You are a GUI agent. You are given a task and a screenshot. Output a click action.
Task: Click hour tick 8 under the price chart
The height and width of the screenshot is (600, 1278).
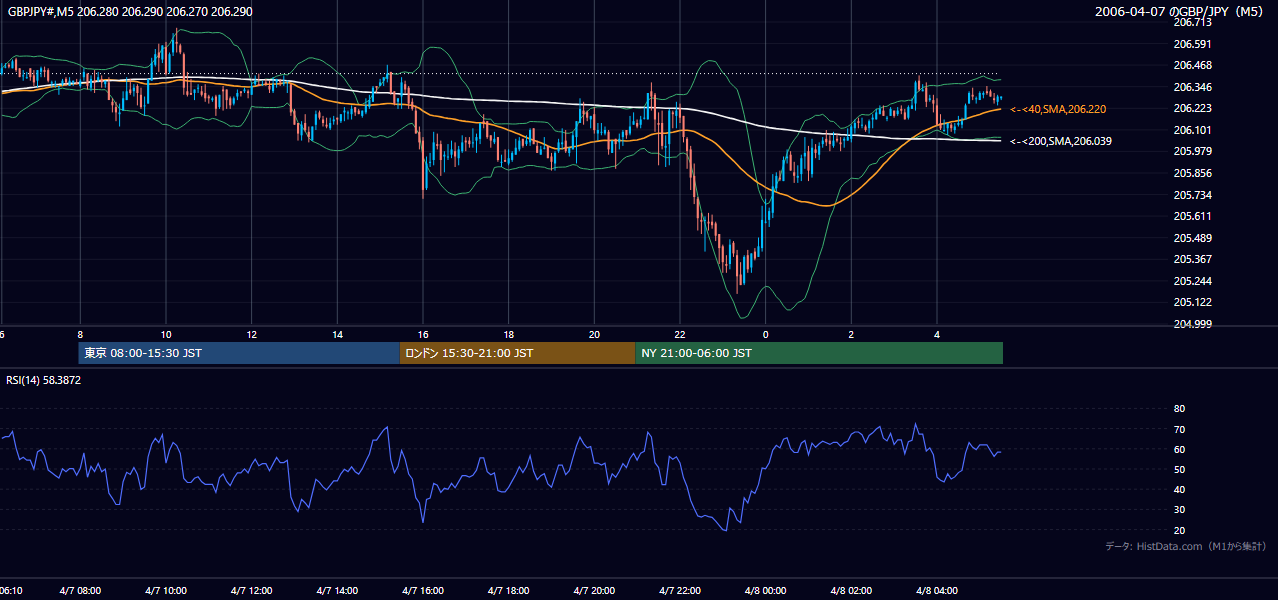point(80,334)
